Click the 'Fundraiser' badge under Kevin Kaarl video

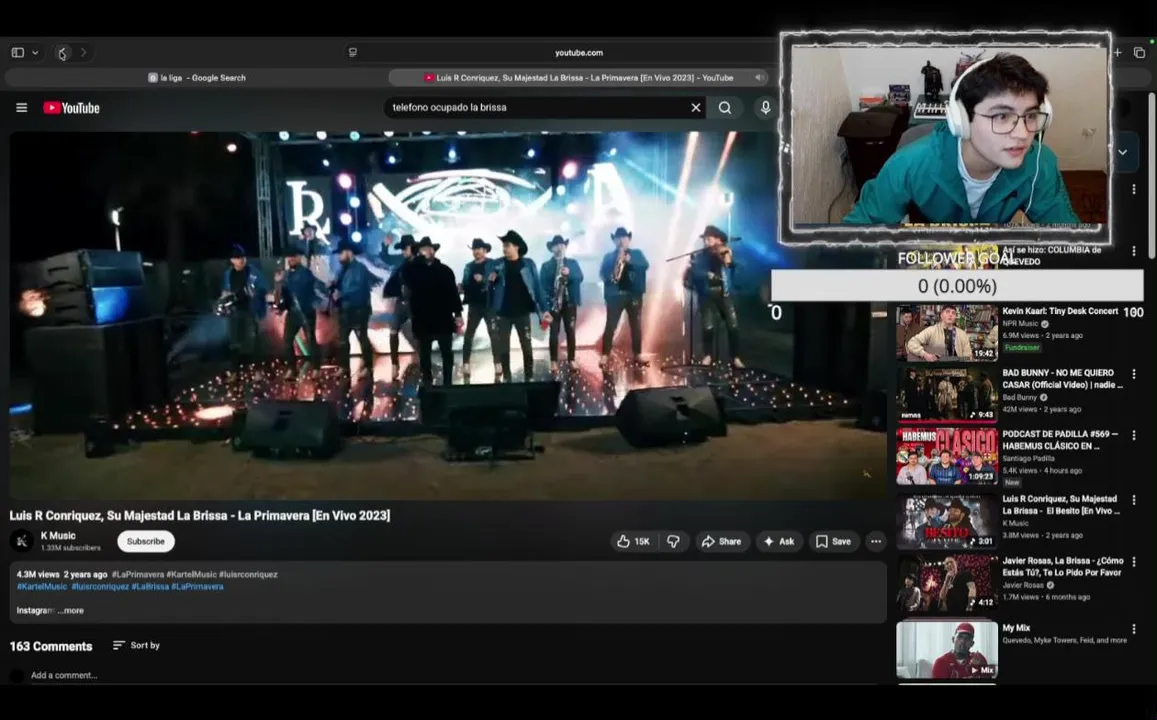(x=1022, y=347)
